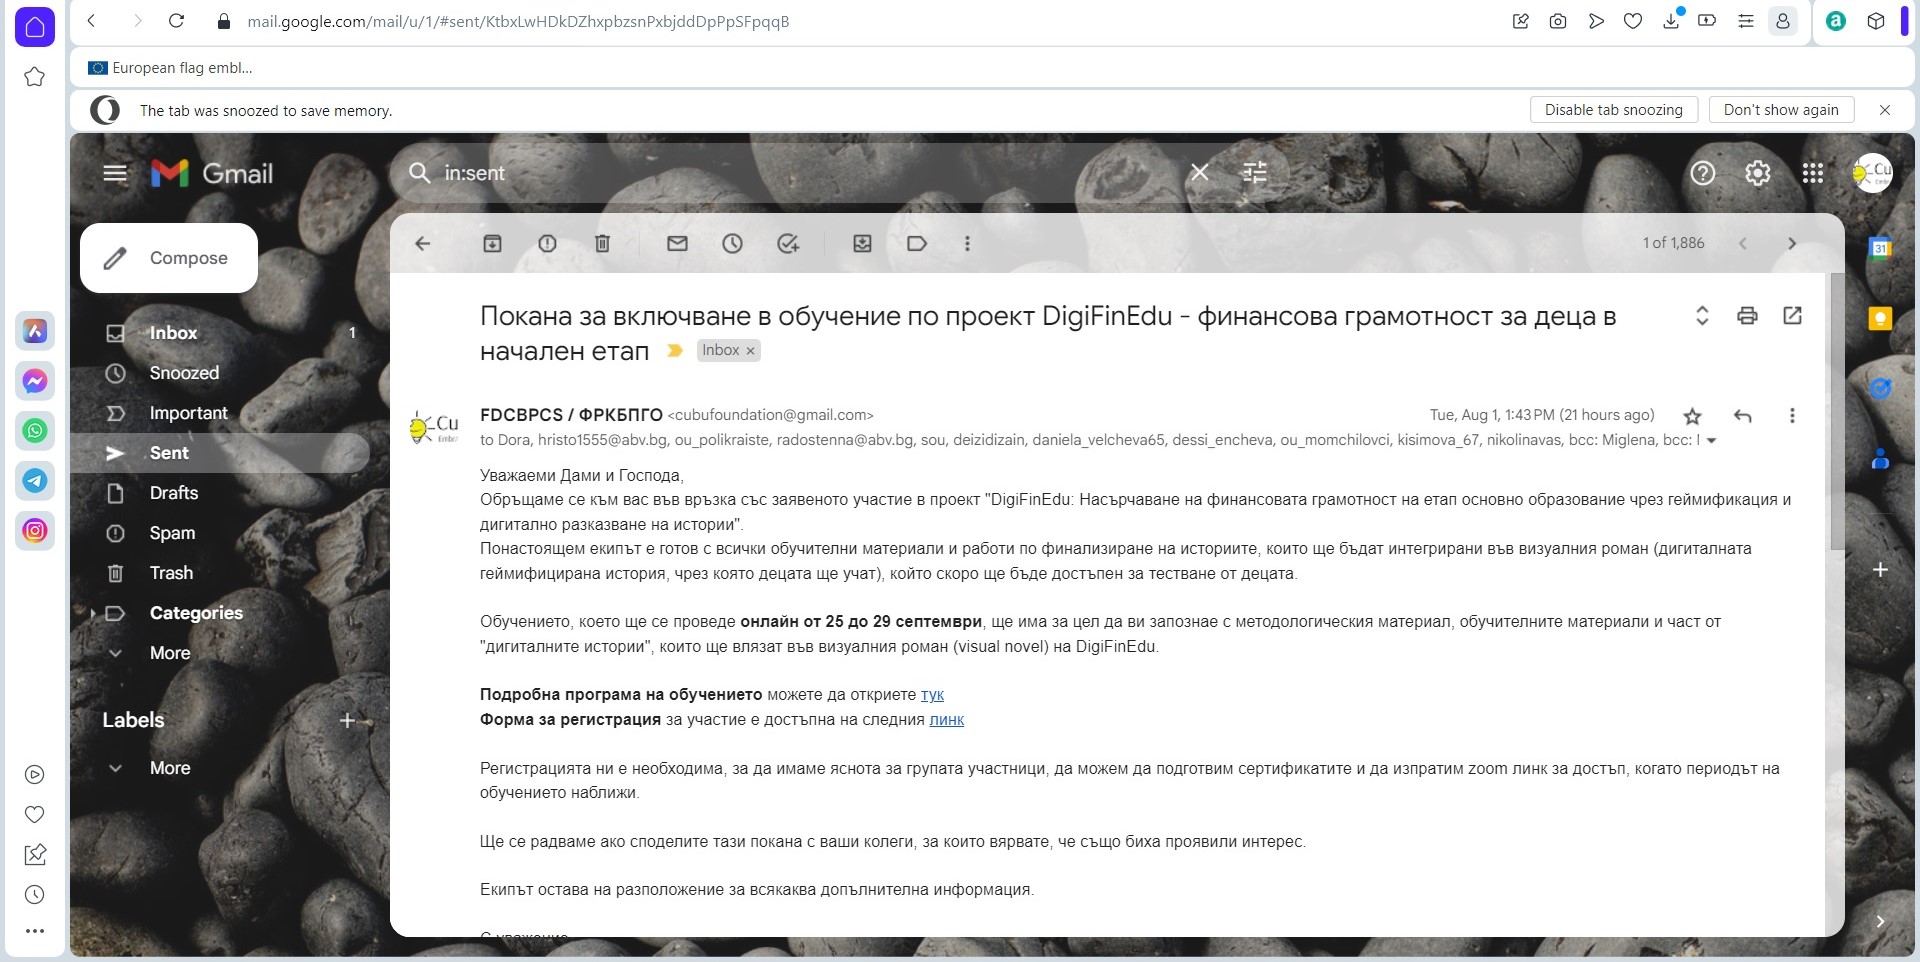Open Google Keep side panel
1920x962 pixels.
[x=1880, y=318]
